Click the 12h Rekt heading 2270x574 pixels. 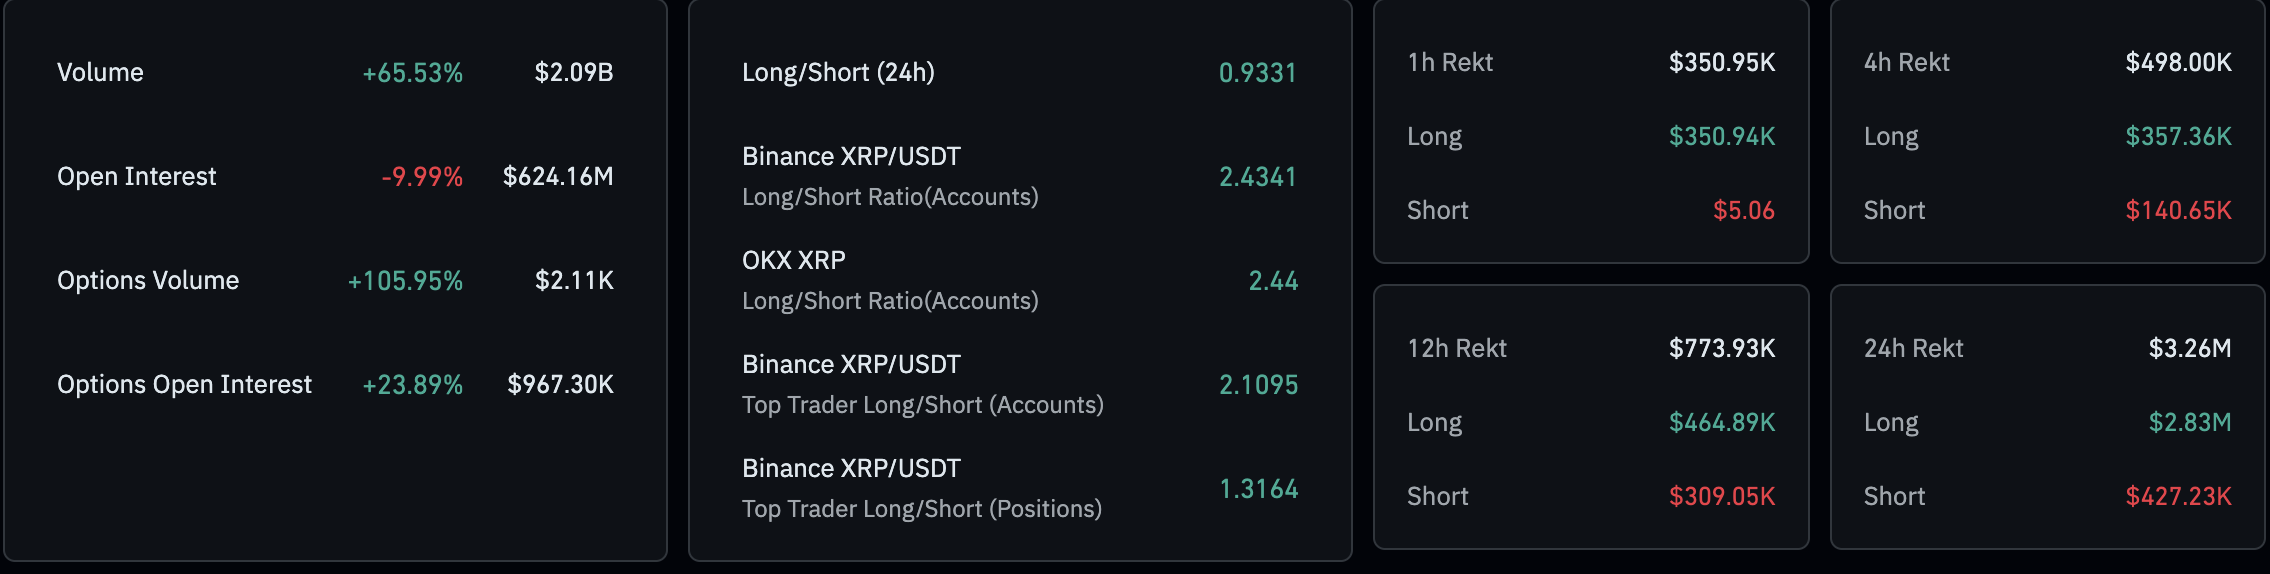pos(1456,349)
